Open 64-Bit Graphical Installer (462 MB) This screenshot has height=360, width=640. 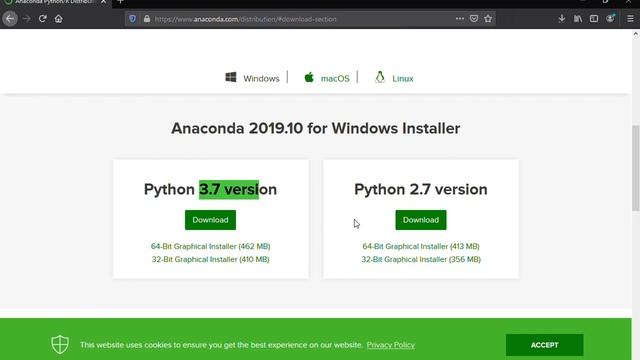211,246
